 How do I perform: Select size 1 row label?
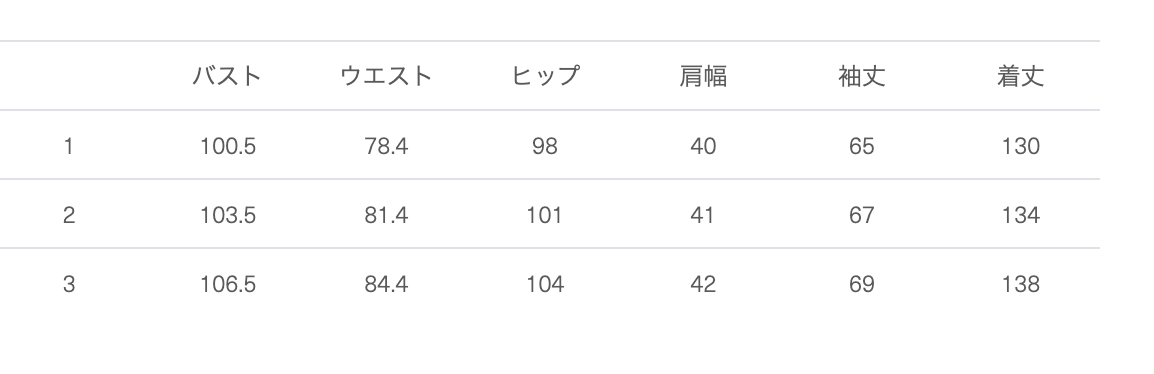(x=68, y=147)
